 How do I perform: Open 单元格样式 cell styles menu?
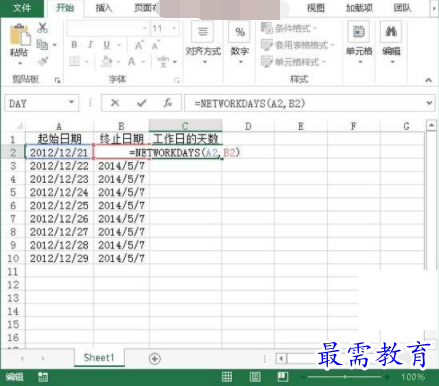pos(293,62)
